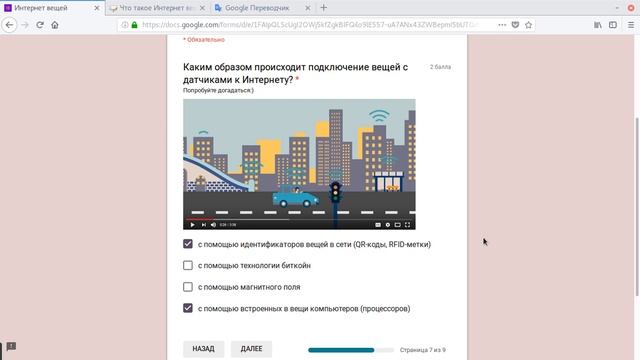Close the Google Переводчик tab

308,8
